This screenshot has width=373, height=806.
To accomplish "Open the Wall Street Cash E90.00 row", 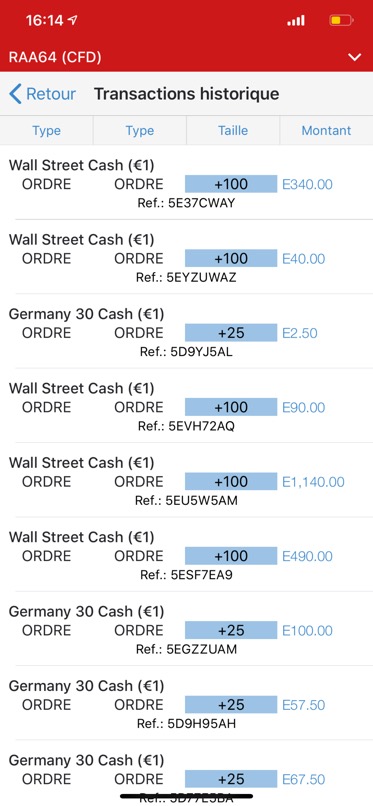I will point(186,406).
